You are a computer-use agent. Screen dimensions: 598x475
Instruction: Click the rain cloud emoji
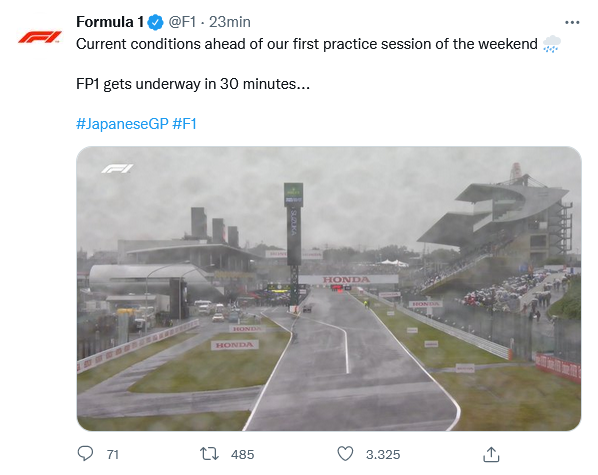coord(551,44)
